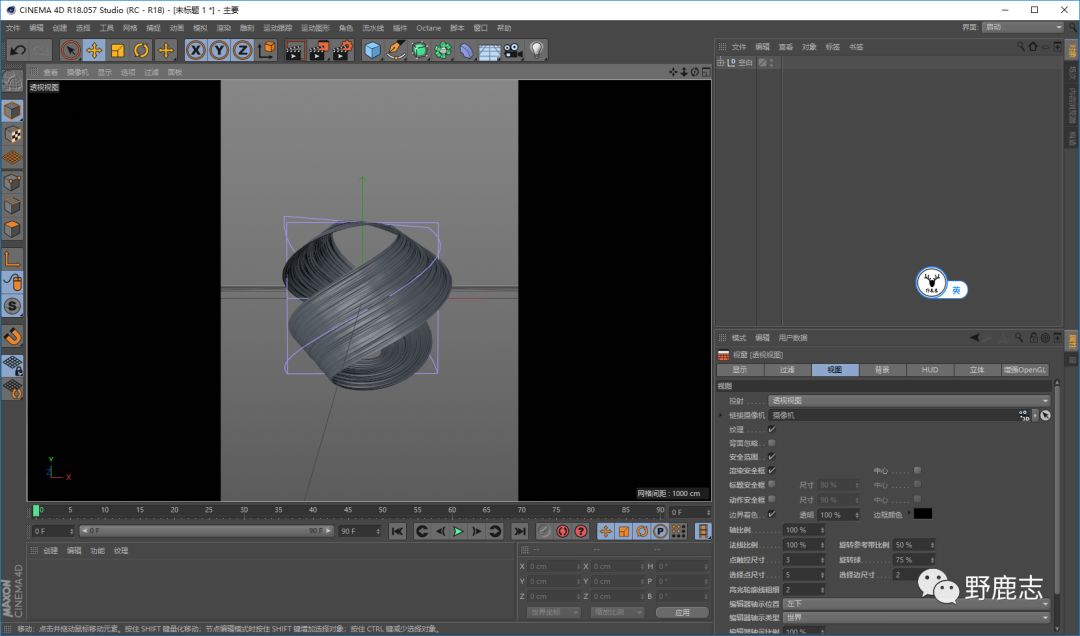Add a Cube primitive object
This screenshot has width=1080, height=636.
(373, 50)
